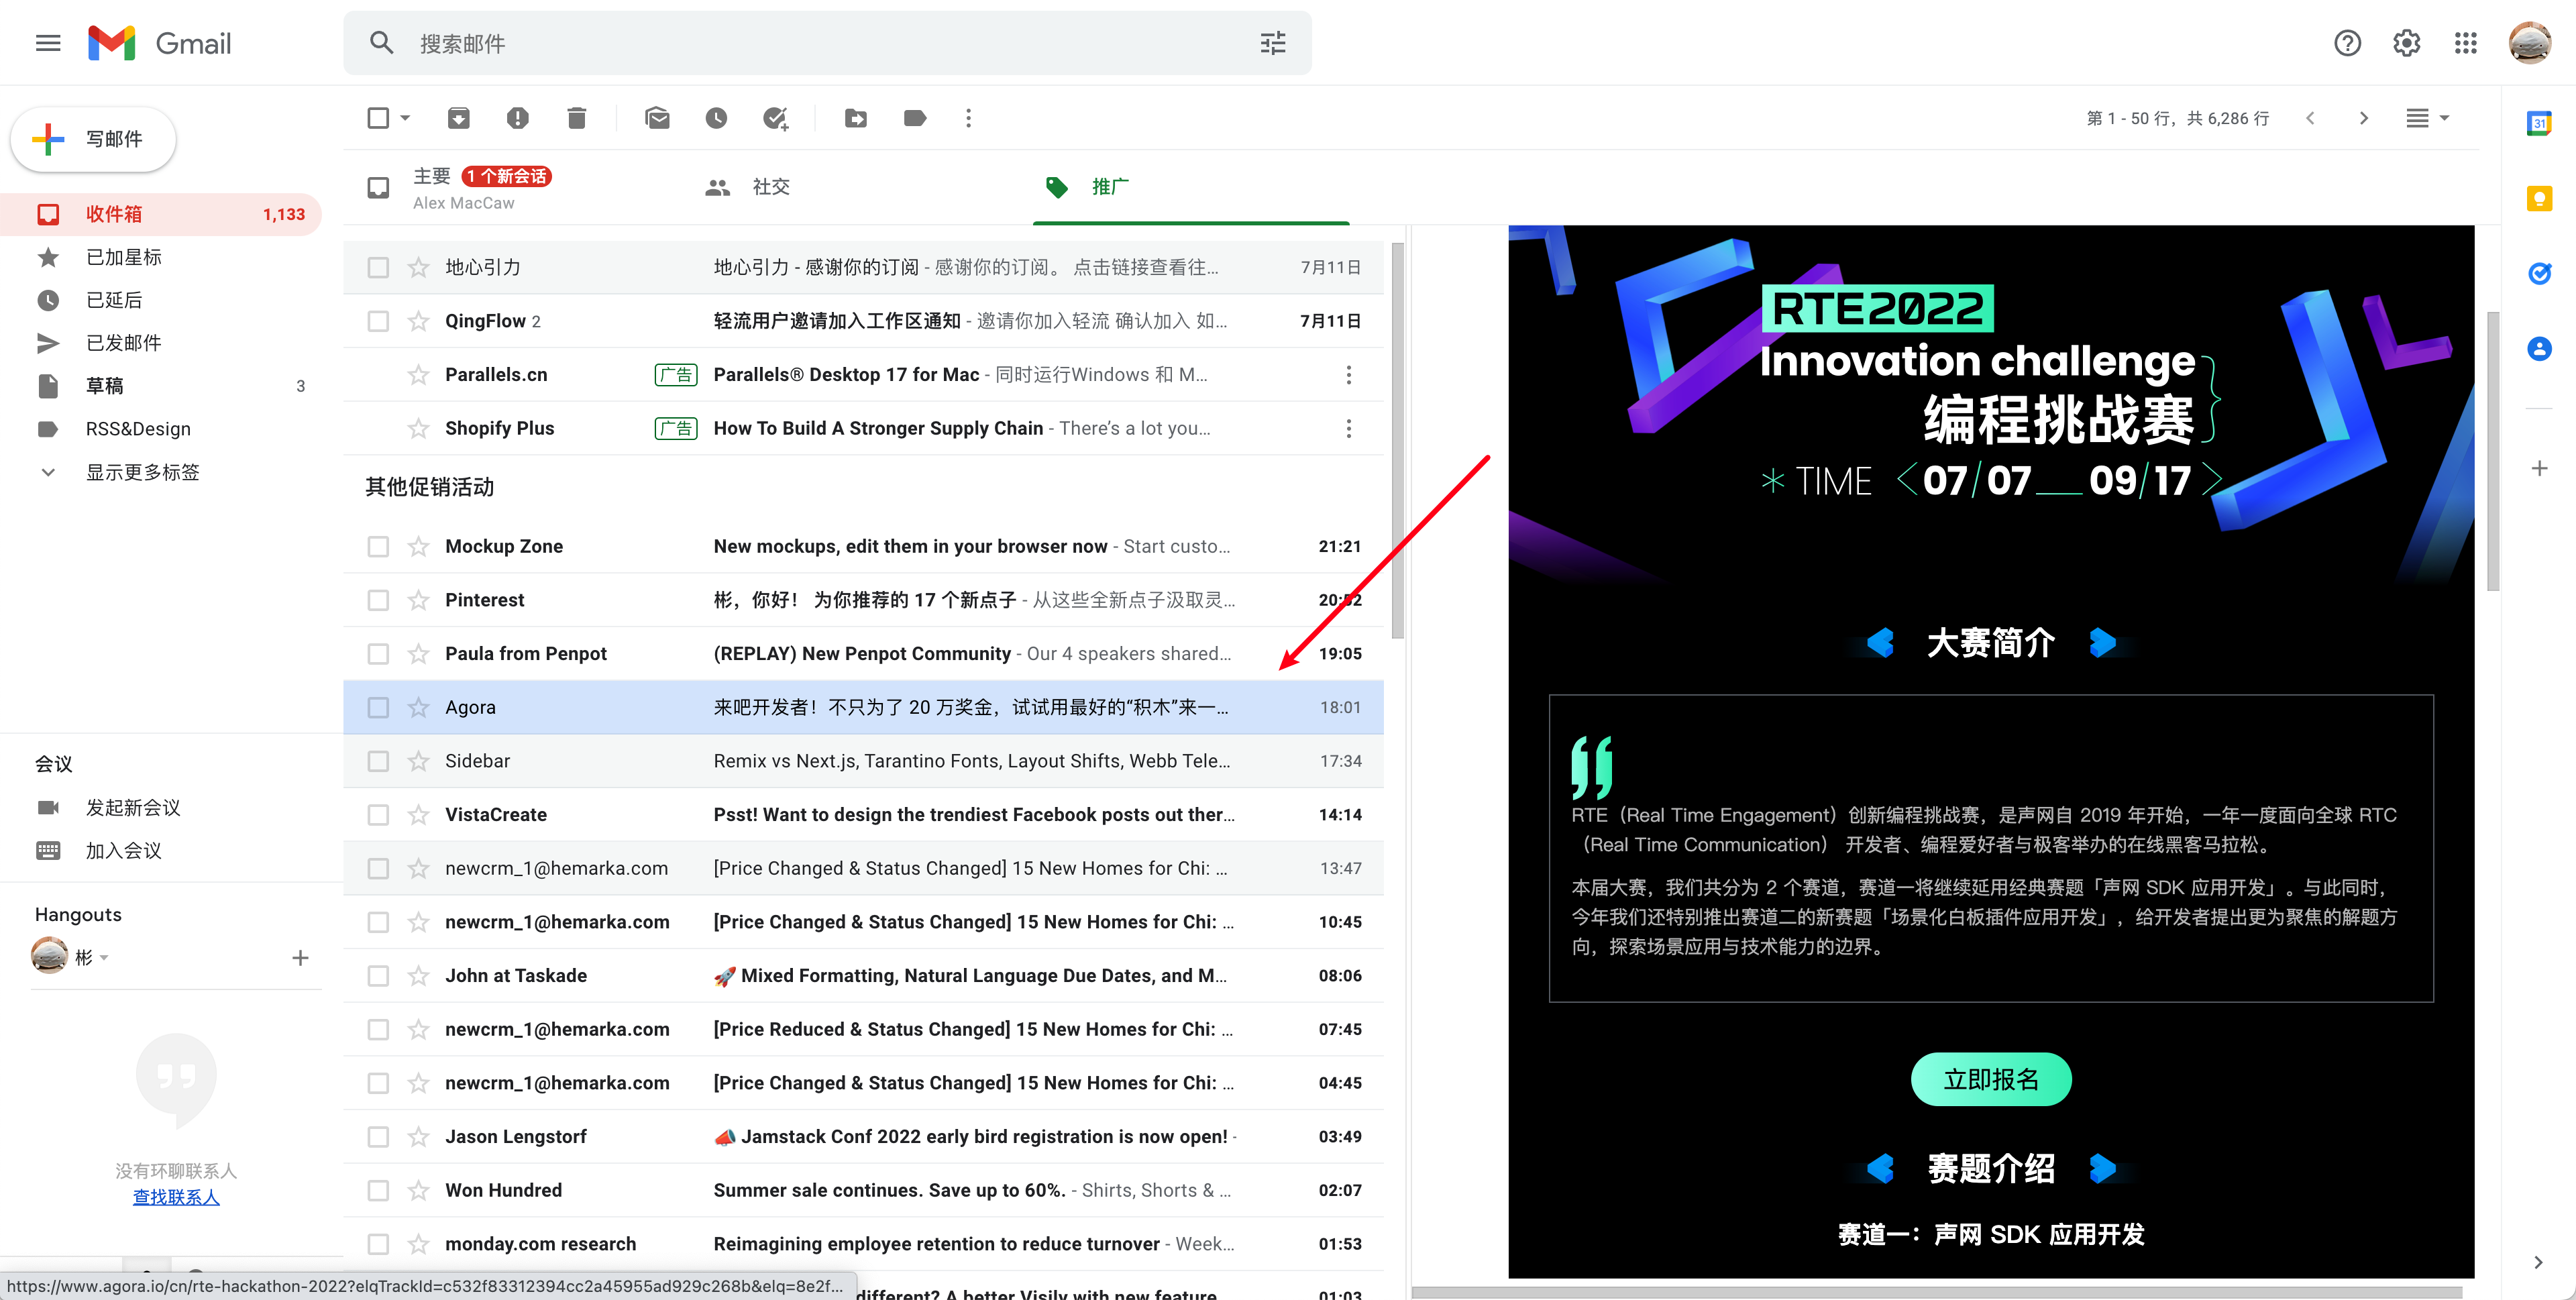Open 草稿 folder
The height and width of the screenshot is (1300, 2576).
(161, 386)
